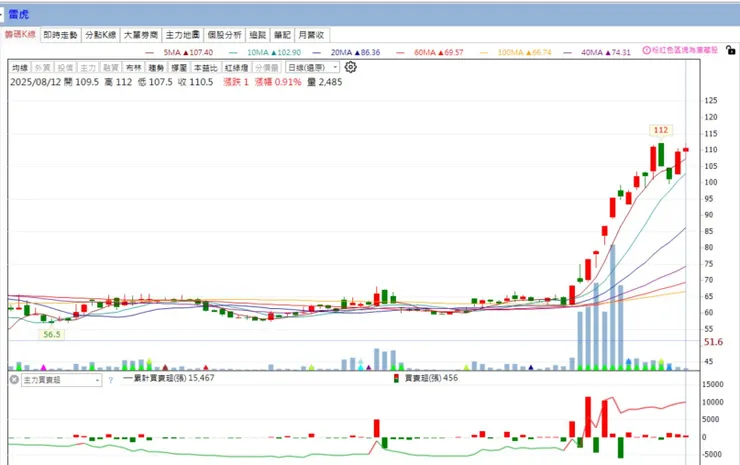
Task: Toggle the 均線 moving average overlay
Action: [x=20, y=68]
